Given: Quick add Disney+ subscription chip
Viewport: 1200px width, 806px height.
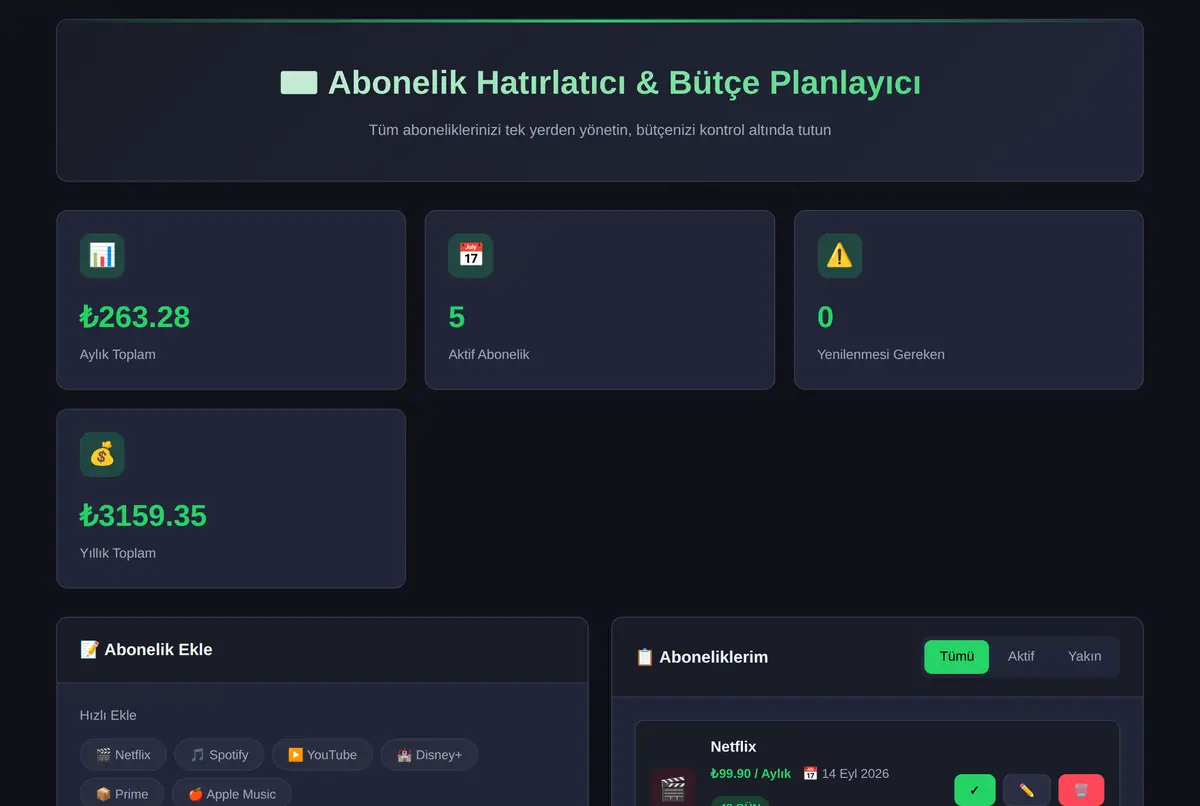Looking at the screenshot, I should click(429, 755).
